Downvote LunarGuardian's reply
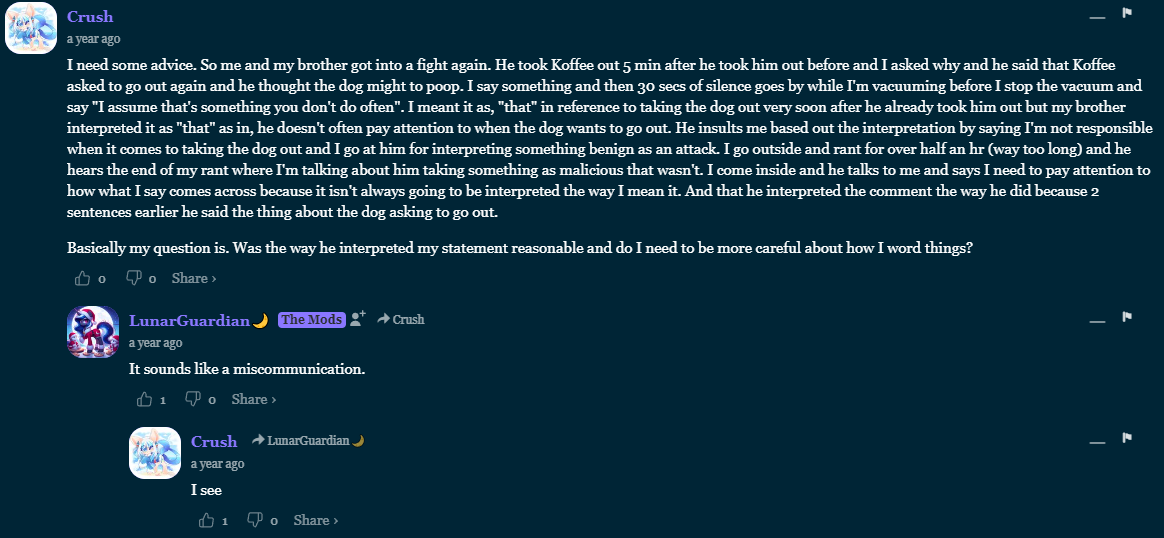This screenshot has width=1164, height=538. (x=193, y=399)
